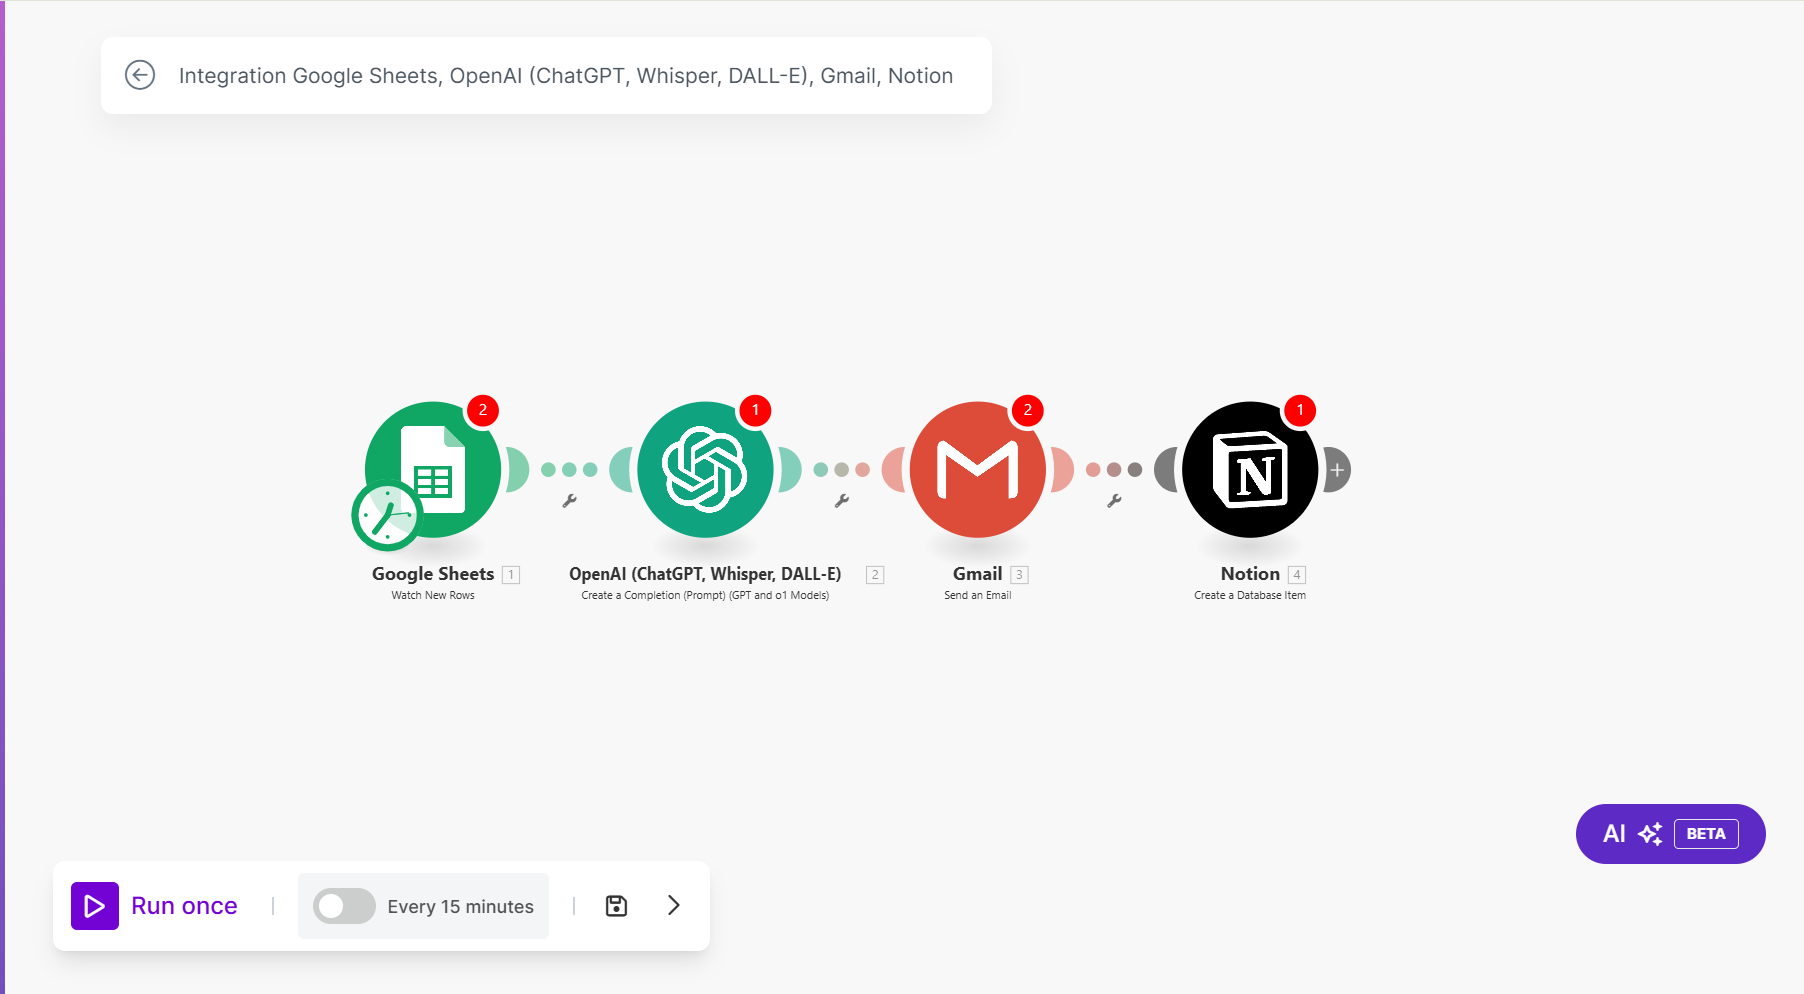Click the Send an Email text
Image resolution: width=1804 pixels, height=994 pixels.
click(978, 595)
